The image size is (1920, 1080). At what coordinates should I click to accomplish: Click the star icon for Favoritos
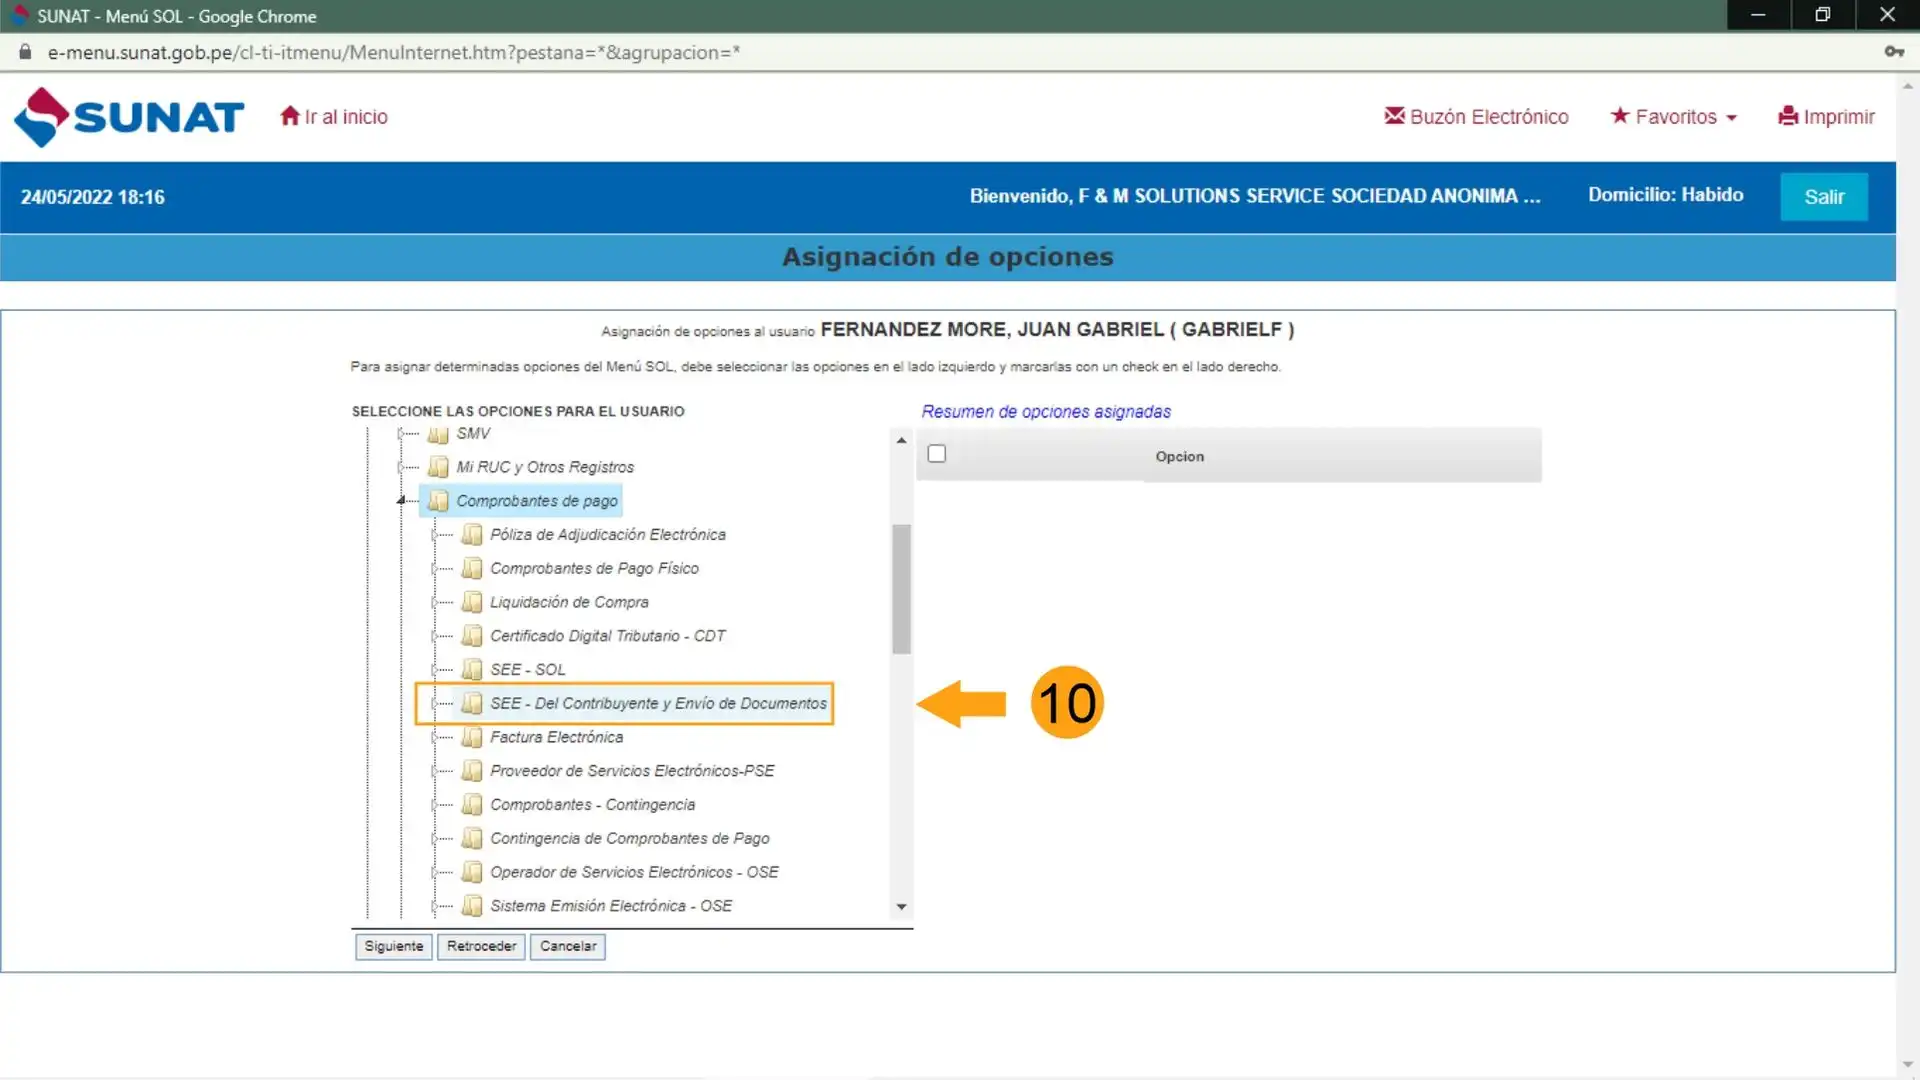(1620, 116)
